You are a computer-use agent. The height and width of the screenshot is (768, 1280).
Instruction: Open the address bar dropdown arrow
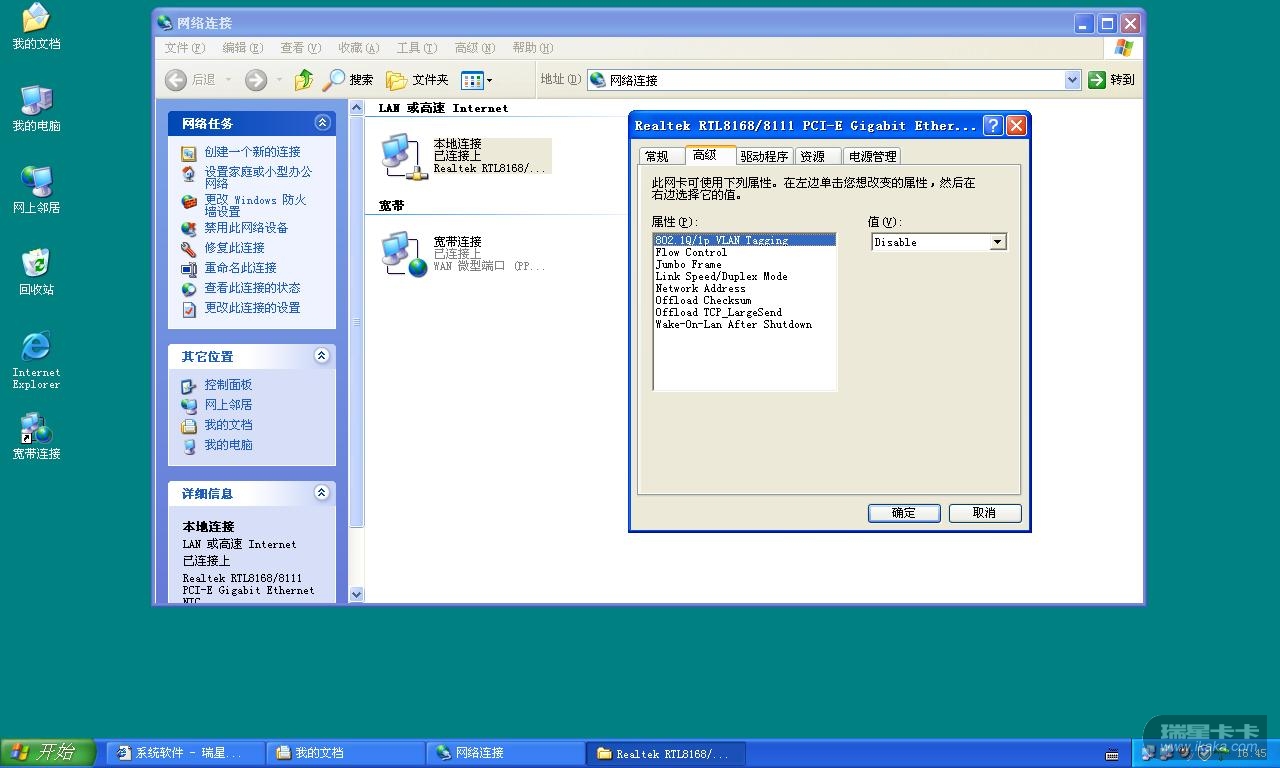1073,80
